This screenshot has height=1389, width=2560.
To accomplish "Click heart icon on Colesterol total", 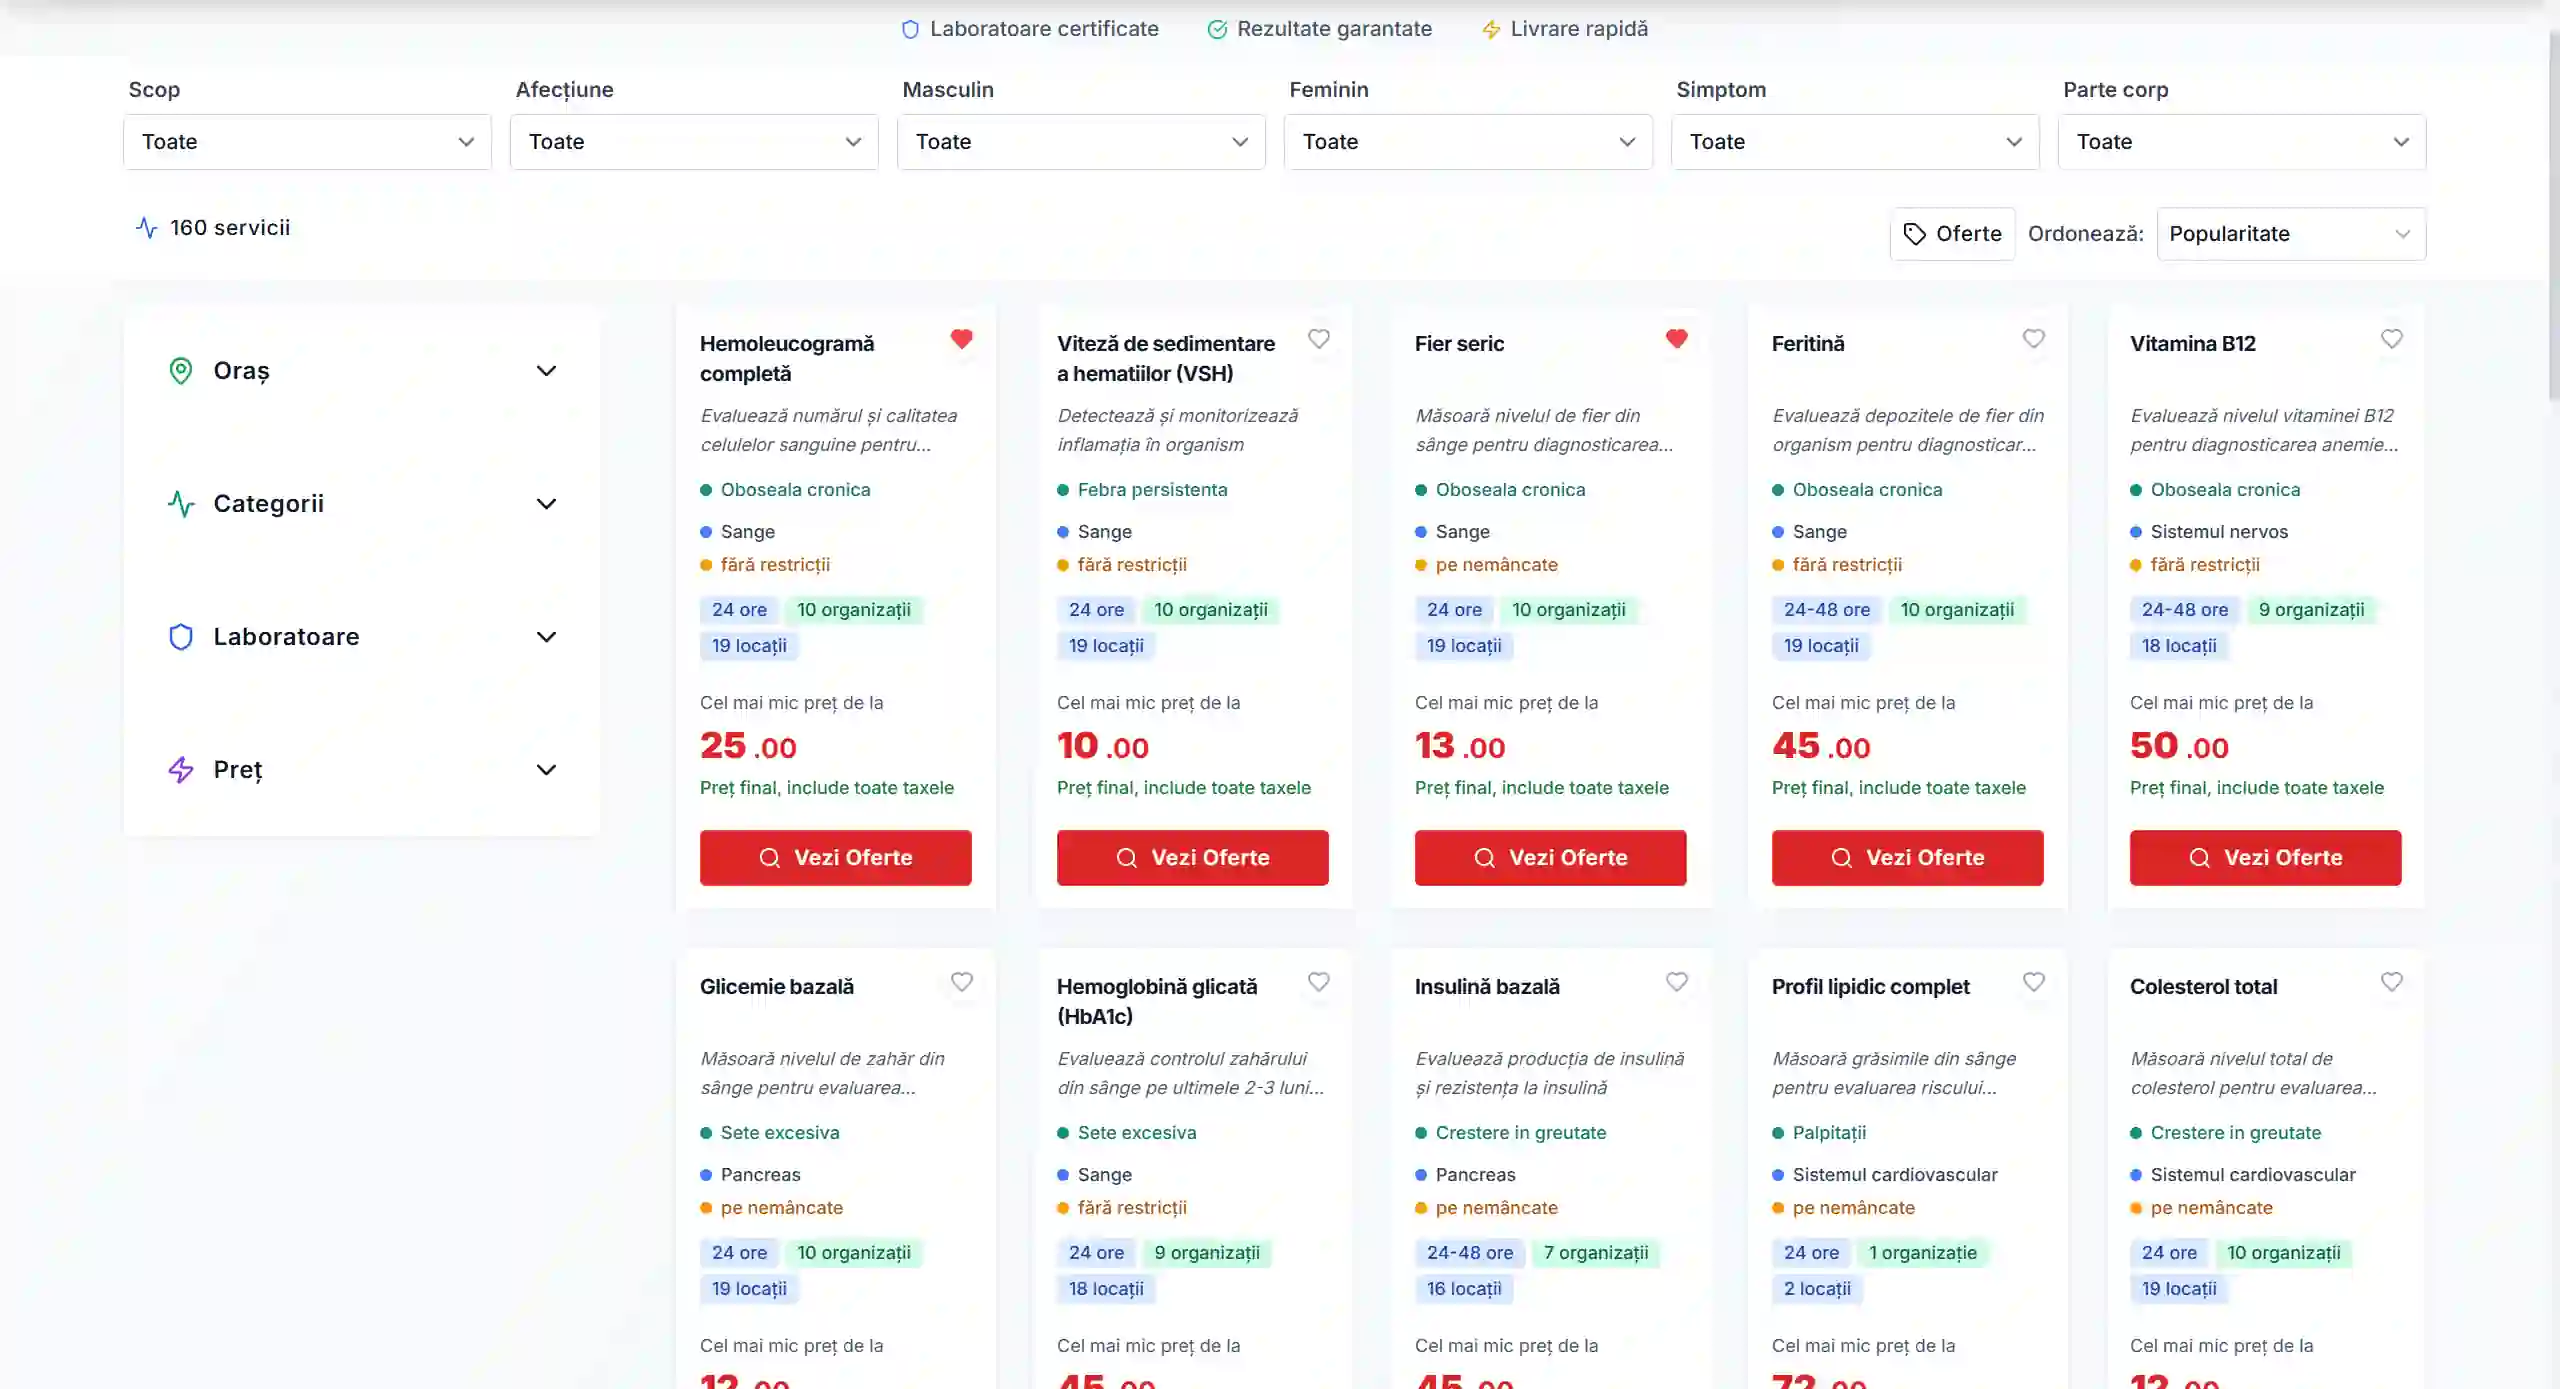I will (2391, 982).
